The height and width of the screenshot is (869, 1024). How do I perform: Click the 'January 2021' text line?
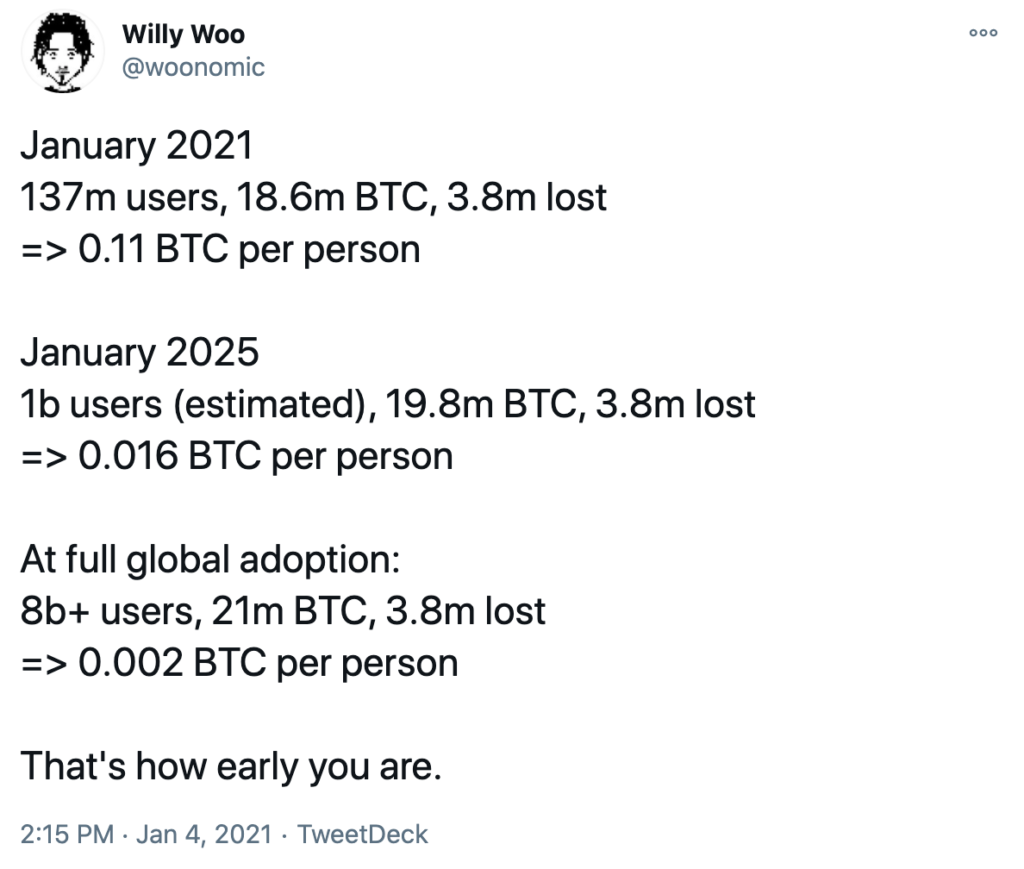[x=136, y=146]
